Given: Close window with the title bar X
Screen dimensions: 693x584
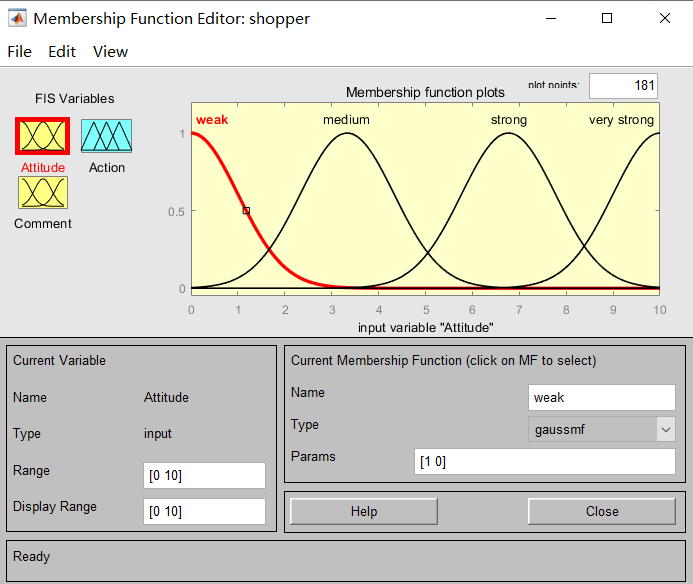Looking at the screenshot, I should coord(665,19).
